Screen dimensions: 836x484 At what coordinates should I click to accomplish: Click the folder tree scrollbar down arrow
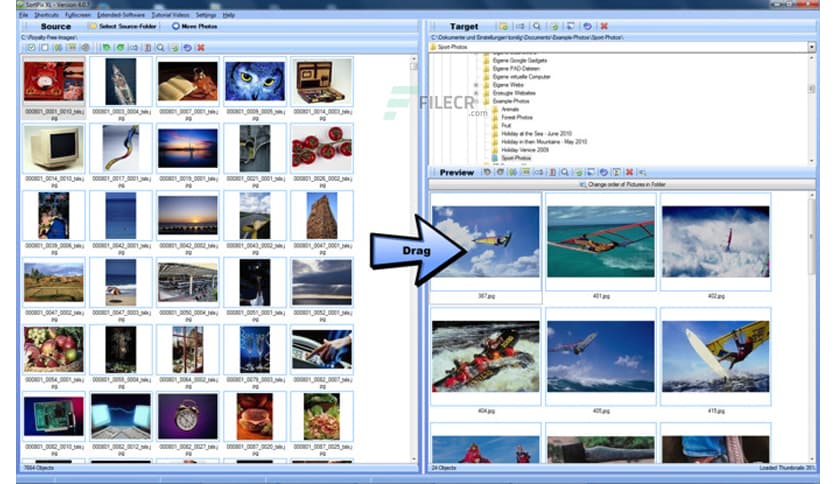811,161
